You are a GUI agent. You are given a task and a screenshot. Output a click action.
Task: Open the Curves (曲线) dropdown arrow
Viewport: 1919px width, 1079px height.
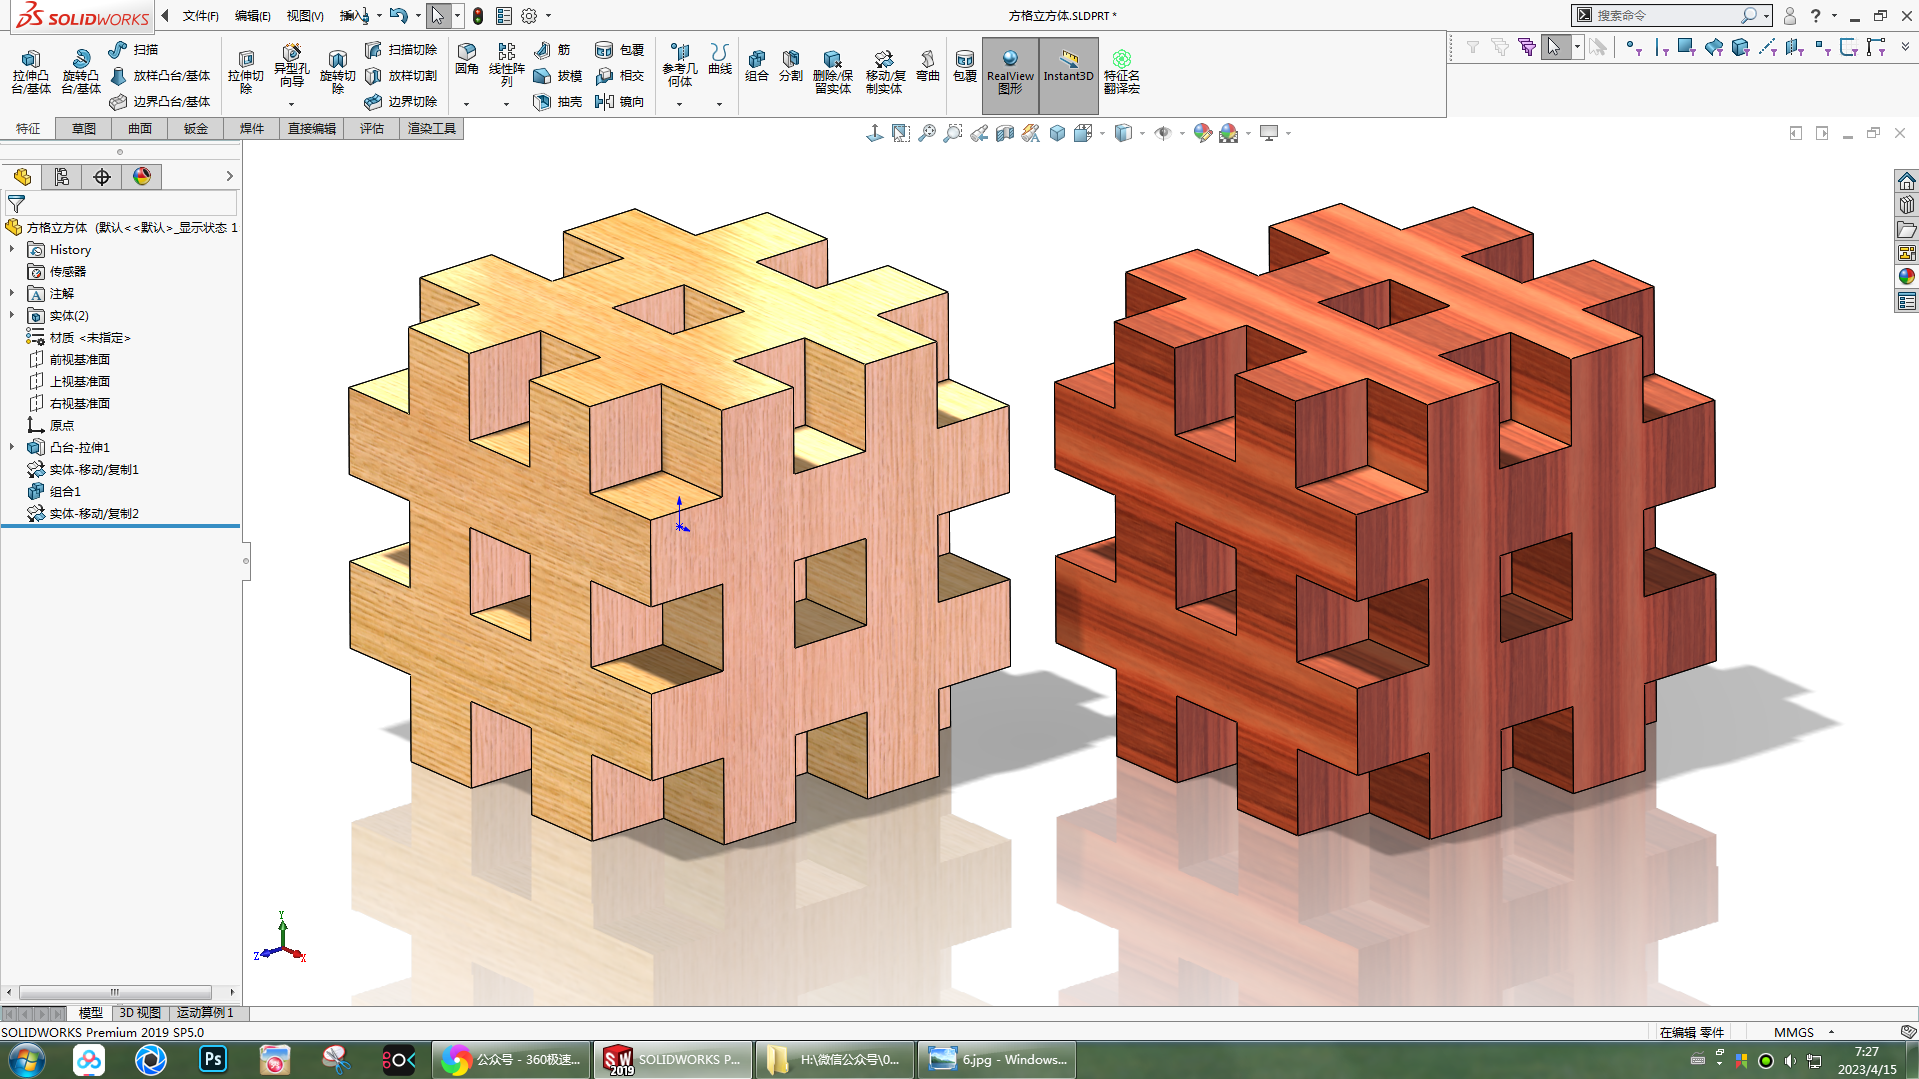click(x=719, y=104)
